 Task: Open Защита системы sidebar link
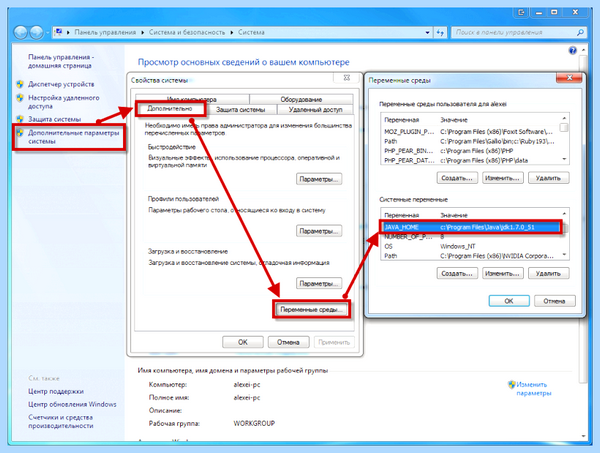coord(54,119)
